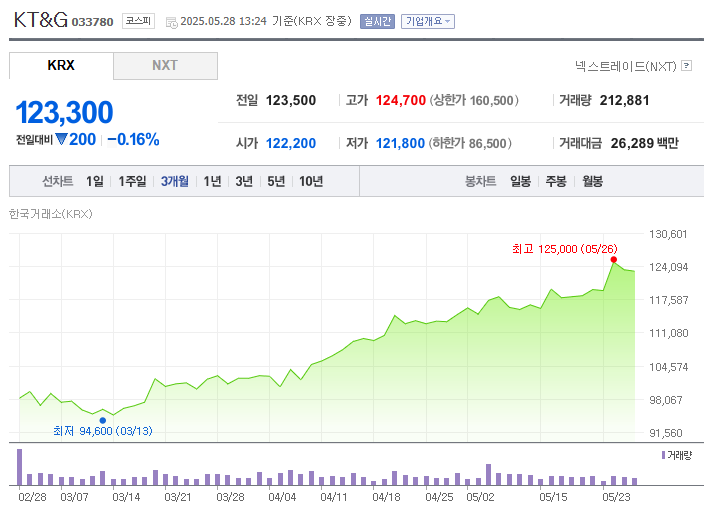Click the previous close value 123,500
The image size is (704, 523).
(x=291, y=100)
